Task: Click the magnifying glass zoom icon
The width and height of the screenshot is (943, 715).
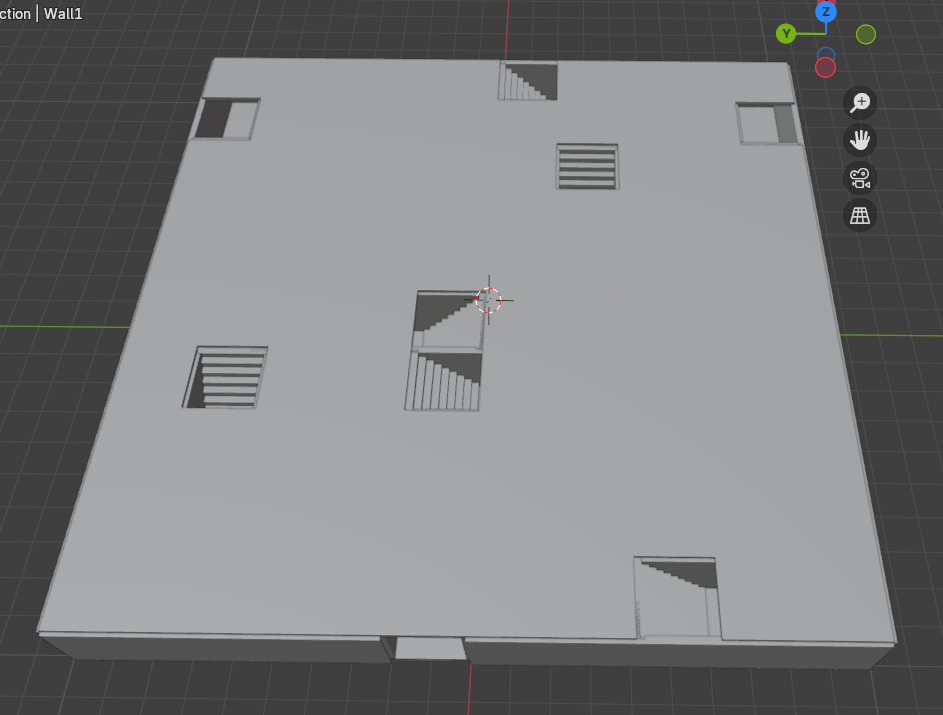Action: click(x=860, y=103)
